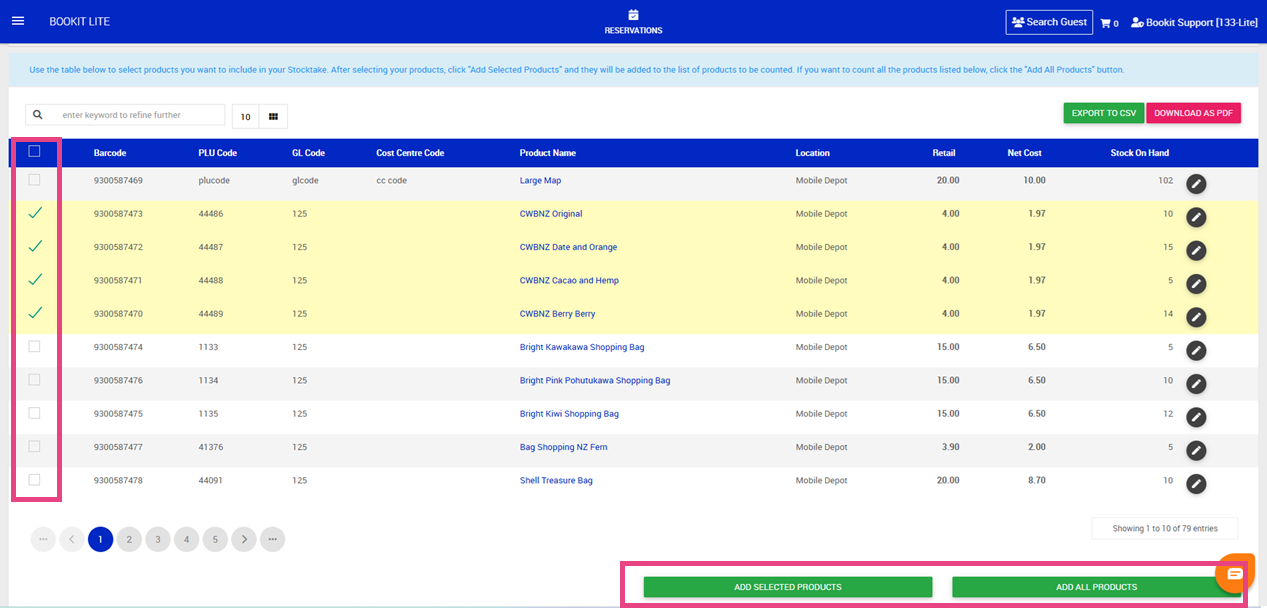Edit the Large Map product

tap(1196, 183)
